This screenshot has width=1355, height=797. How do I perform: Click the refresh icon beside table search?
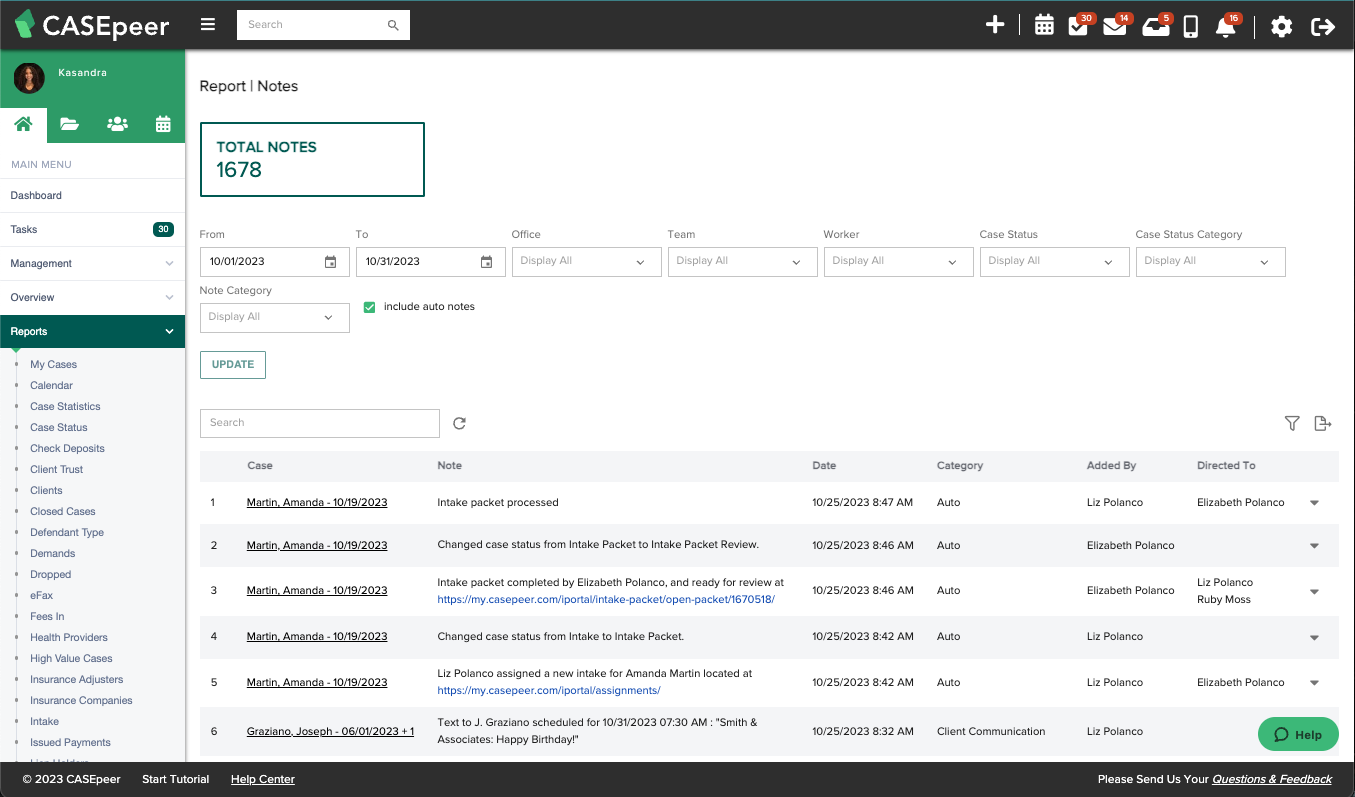pos(459,423)
